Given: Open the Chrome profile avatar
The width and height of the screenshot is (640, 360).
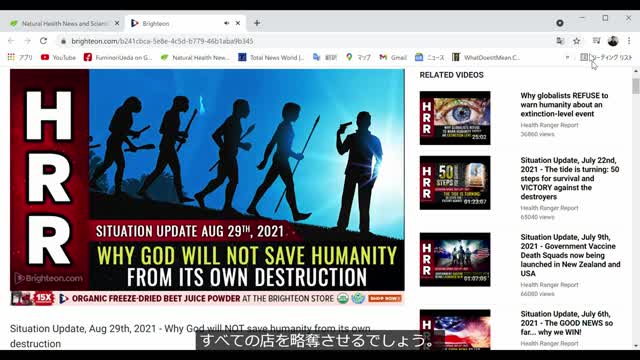Looking at the screenshot, I should click(x=613, y=41).
